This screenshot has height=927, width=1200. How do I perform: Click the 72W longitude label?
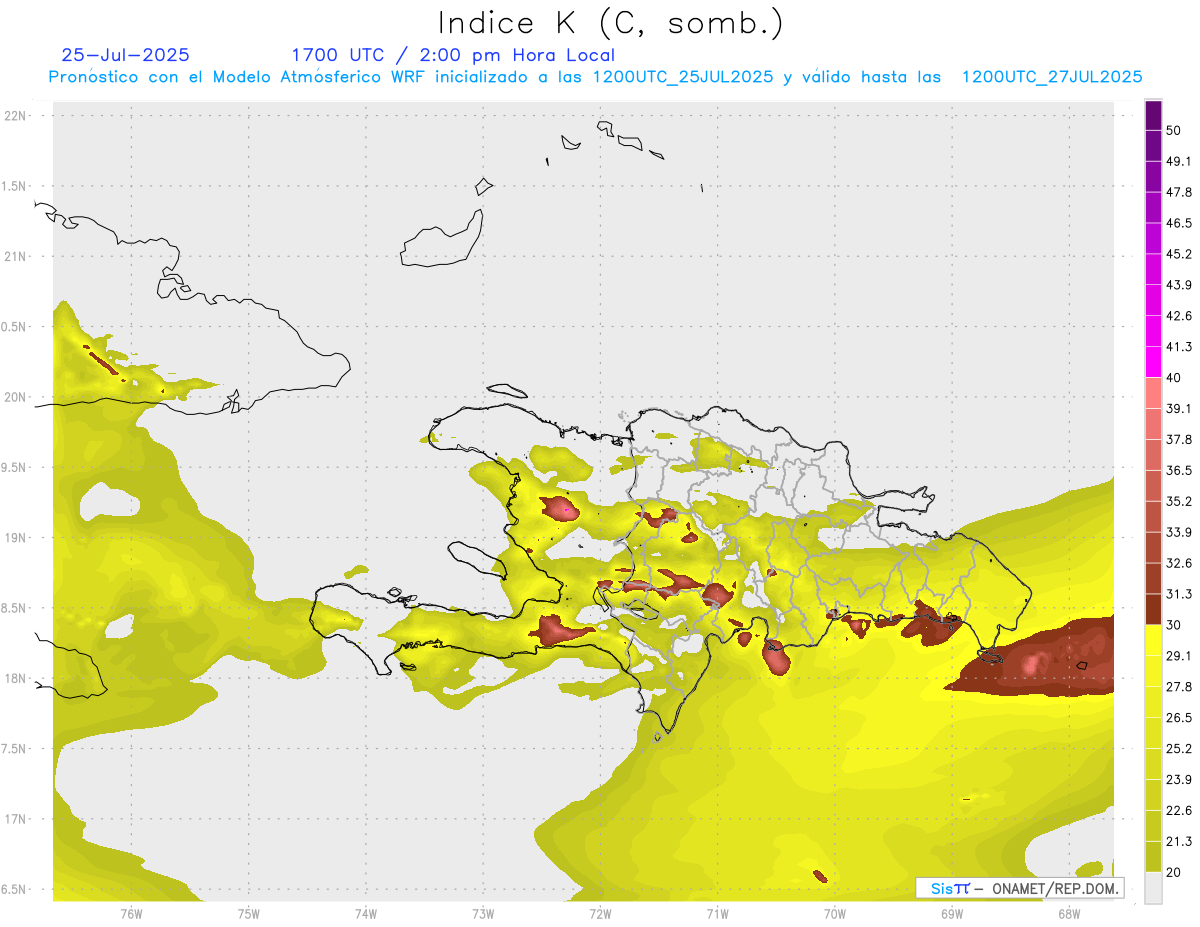coord(600,913)
